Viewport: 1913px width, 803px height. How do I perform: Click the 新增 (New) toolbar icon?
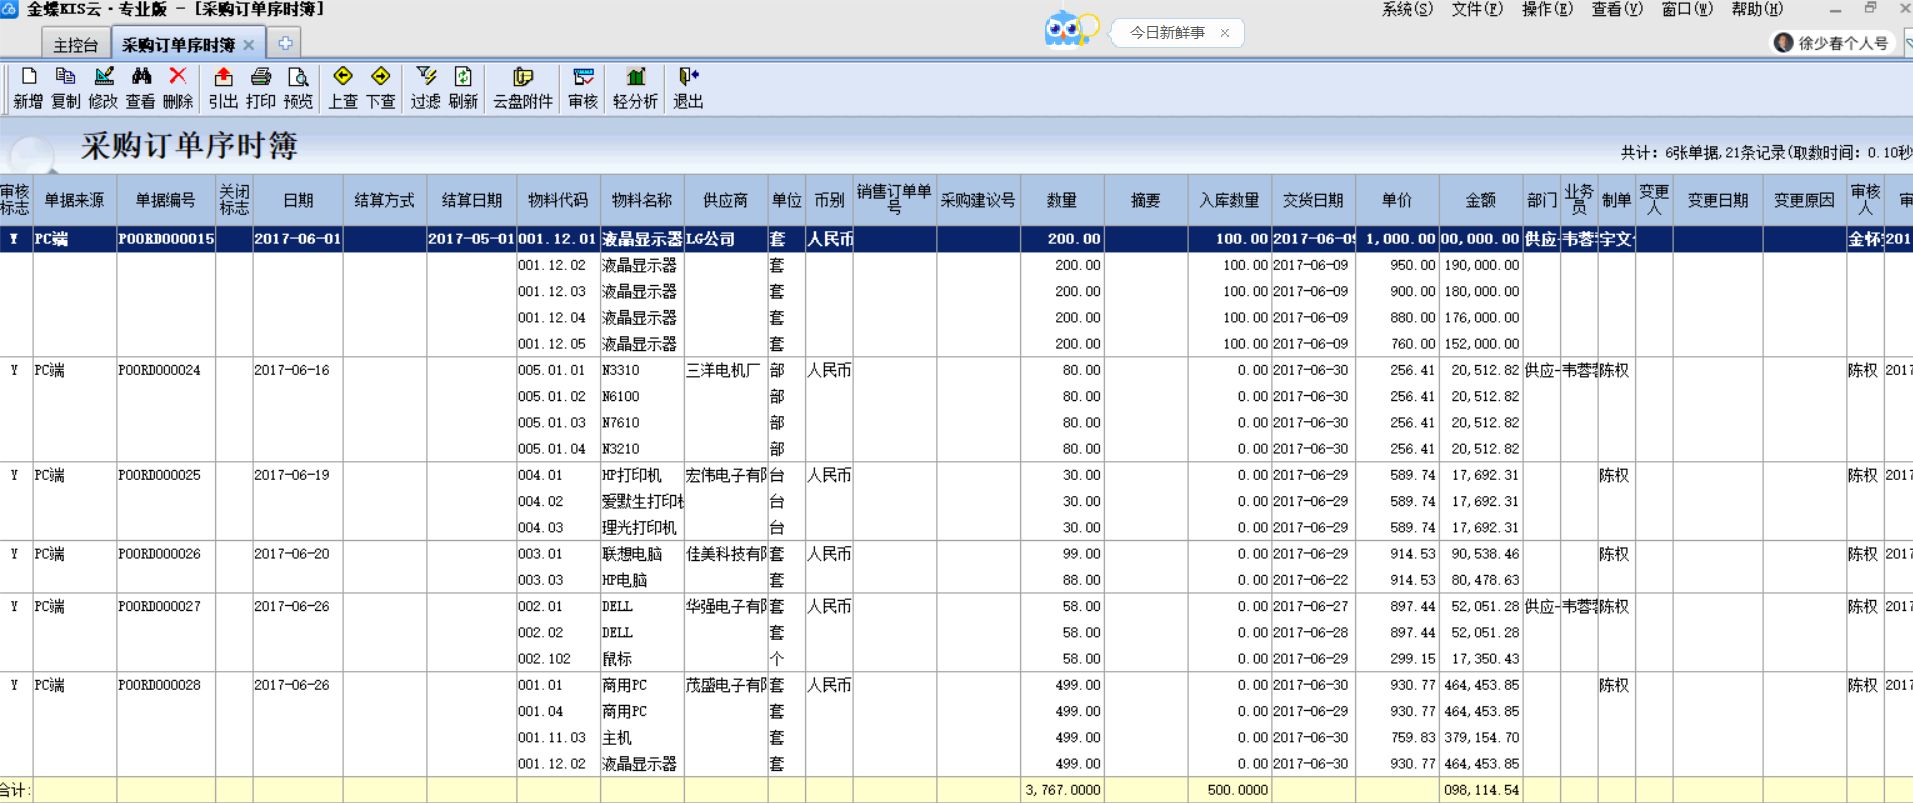[x=28, y=88]
